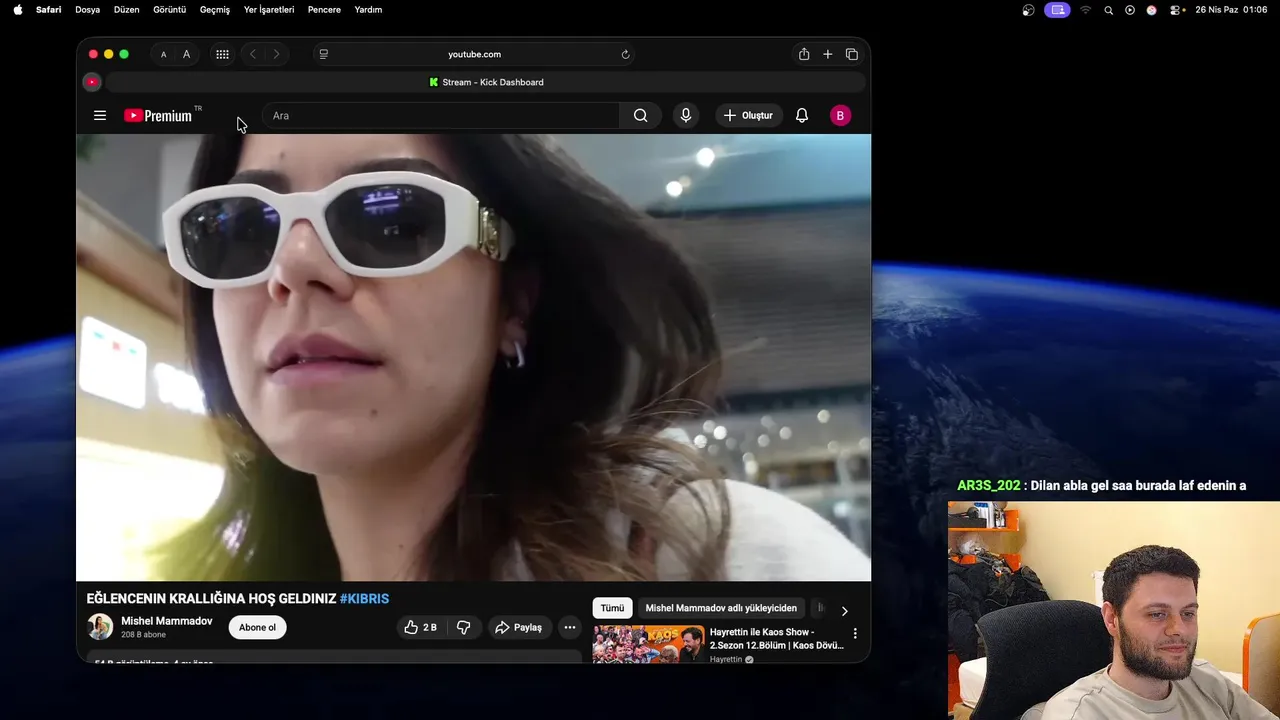Open Spotlight search in menu bar
The image size is (1280, 720).
[1108, 10]
